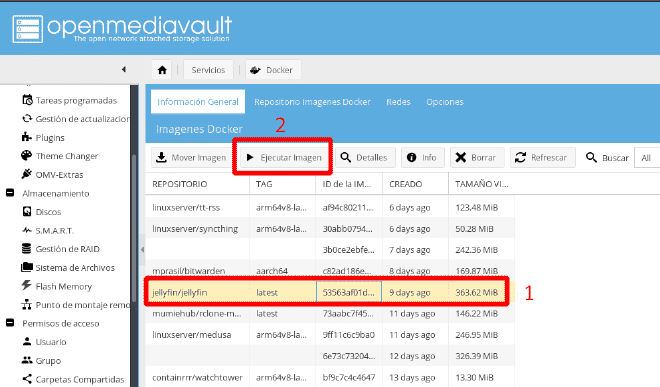
Task: Sort by CREADO column header
Action: point(415,184)
